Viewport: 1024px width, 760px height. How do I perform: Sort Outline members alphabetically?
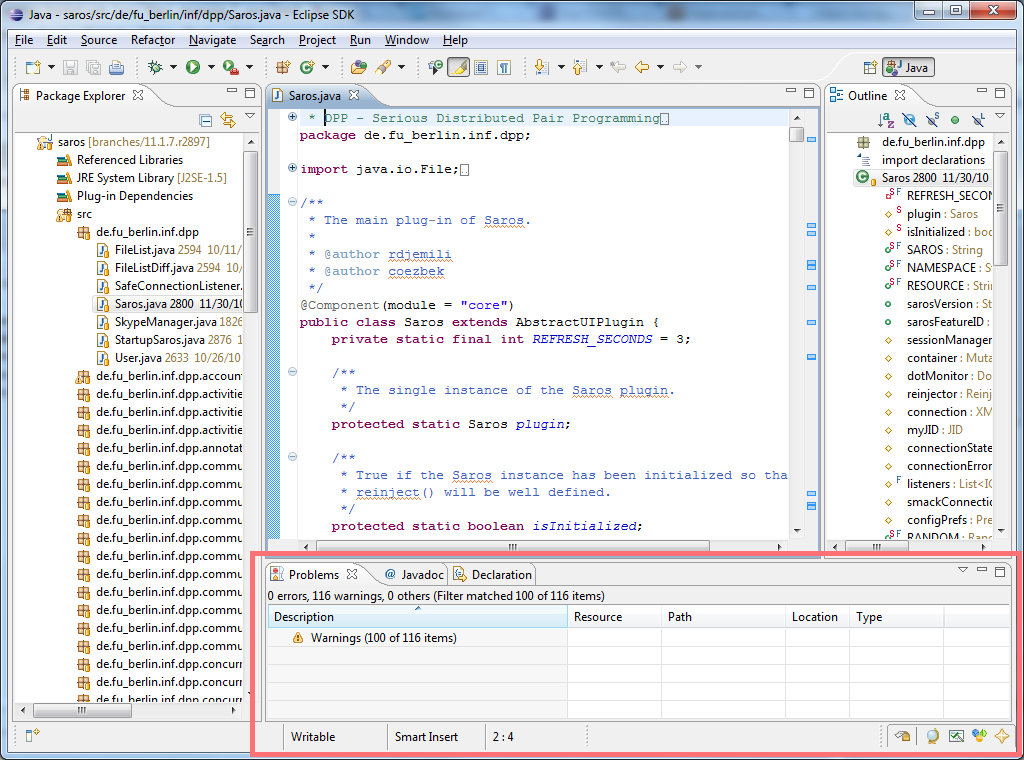[x=886, y=120]
